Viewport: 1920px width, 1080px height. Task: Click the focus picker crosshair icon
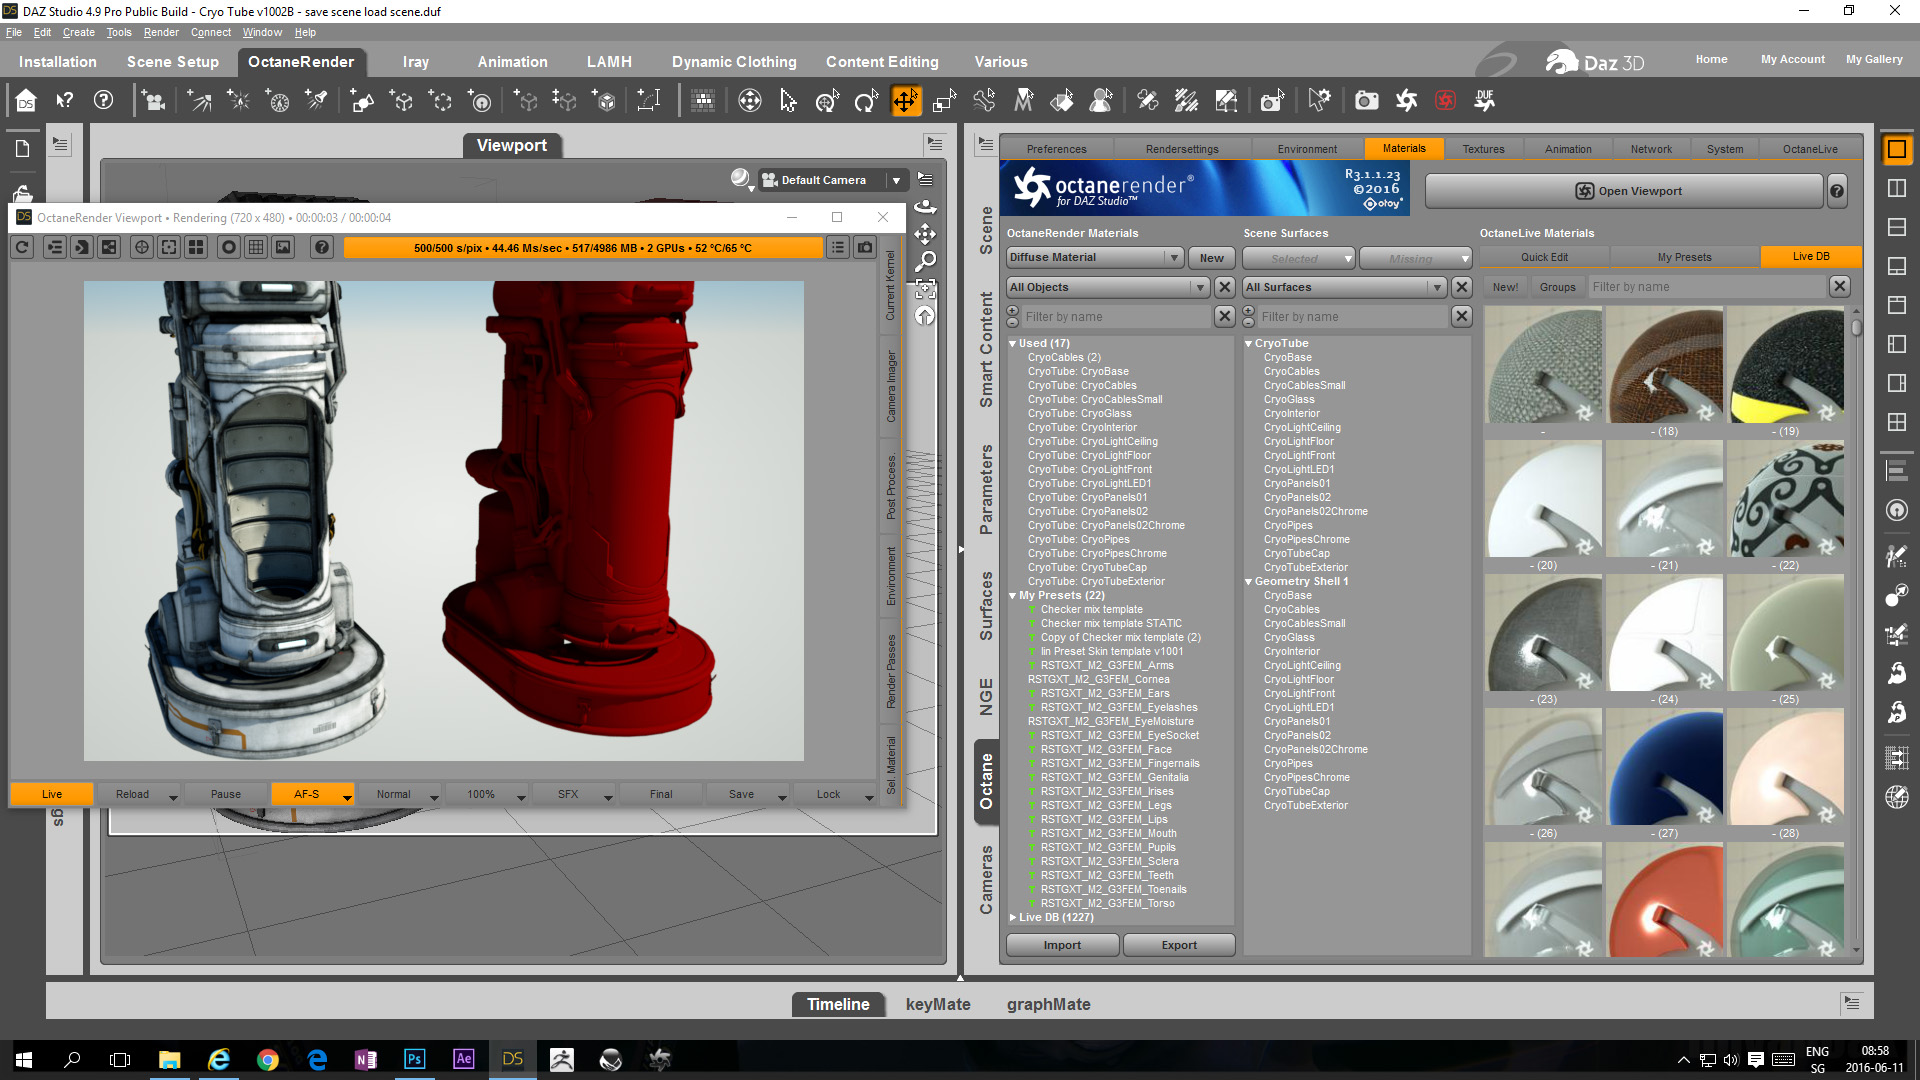pyautogui.click(x=142, y=247)
